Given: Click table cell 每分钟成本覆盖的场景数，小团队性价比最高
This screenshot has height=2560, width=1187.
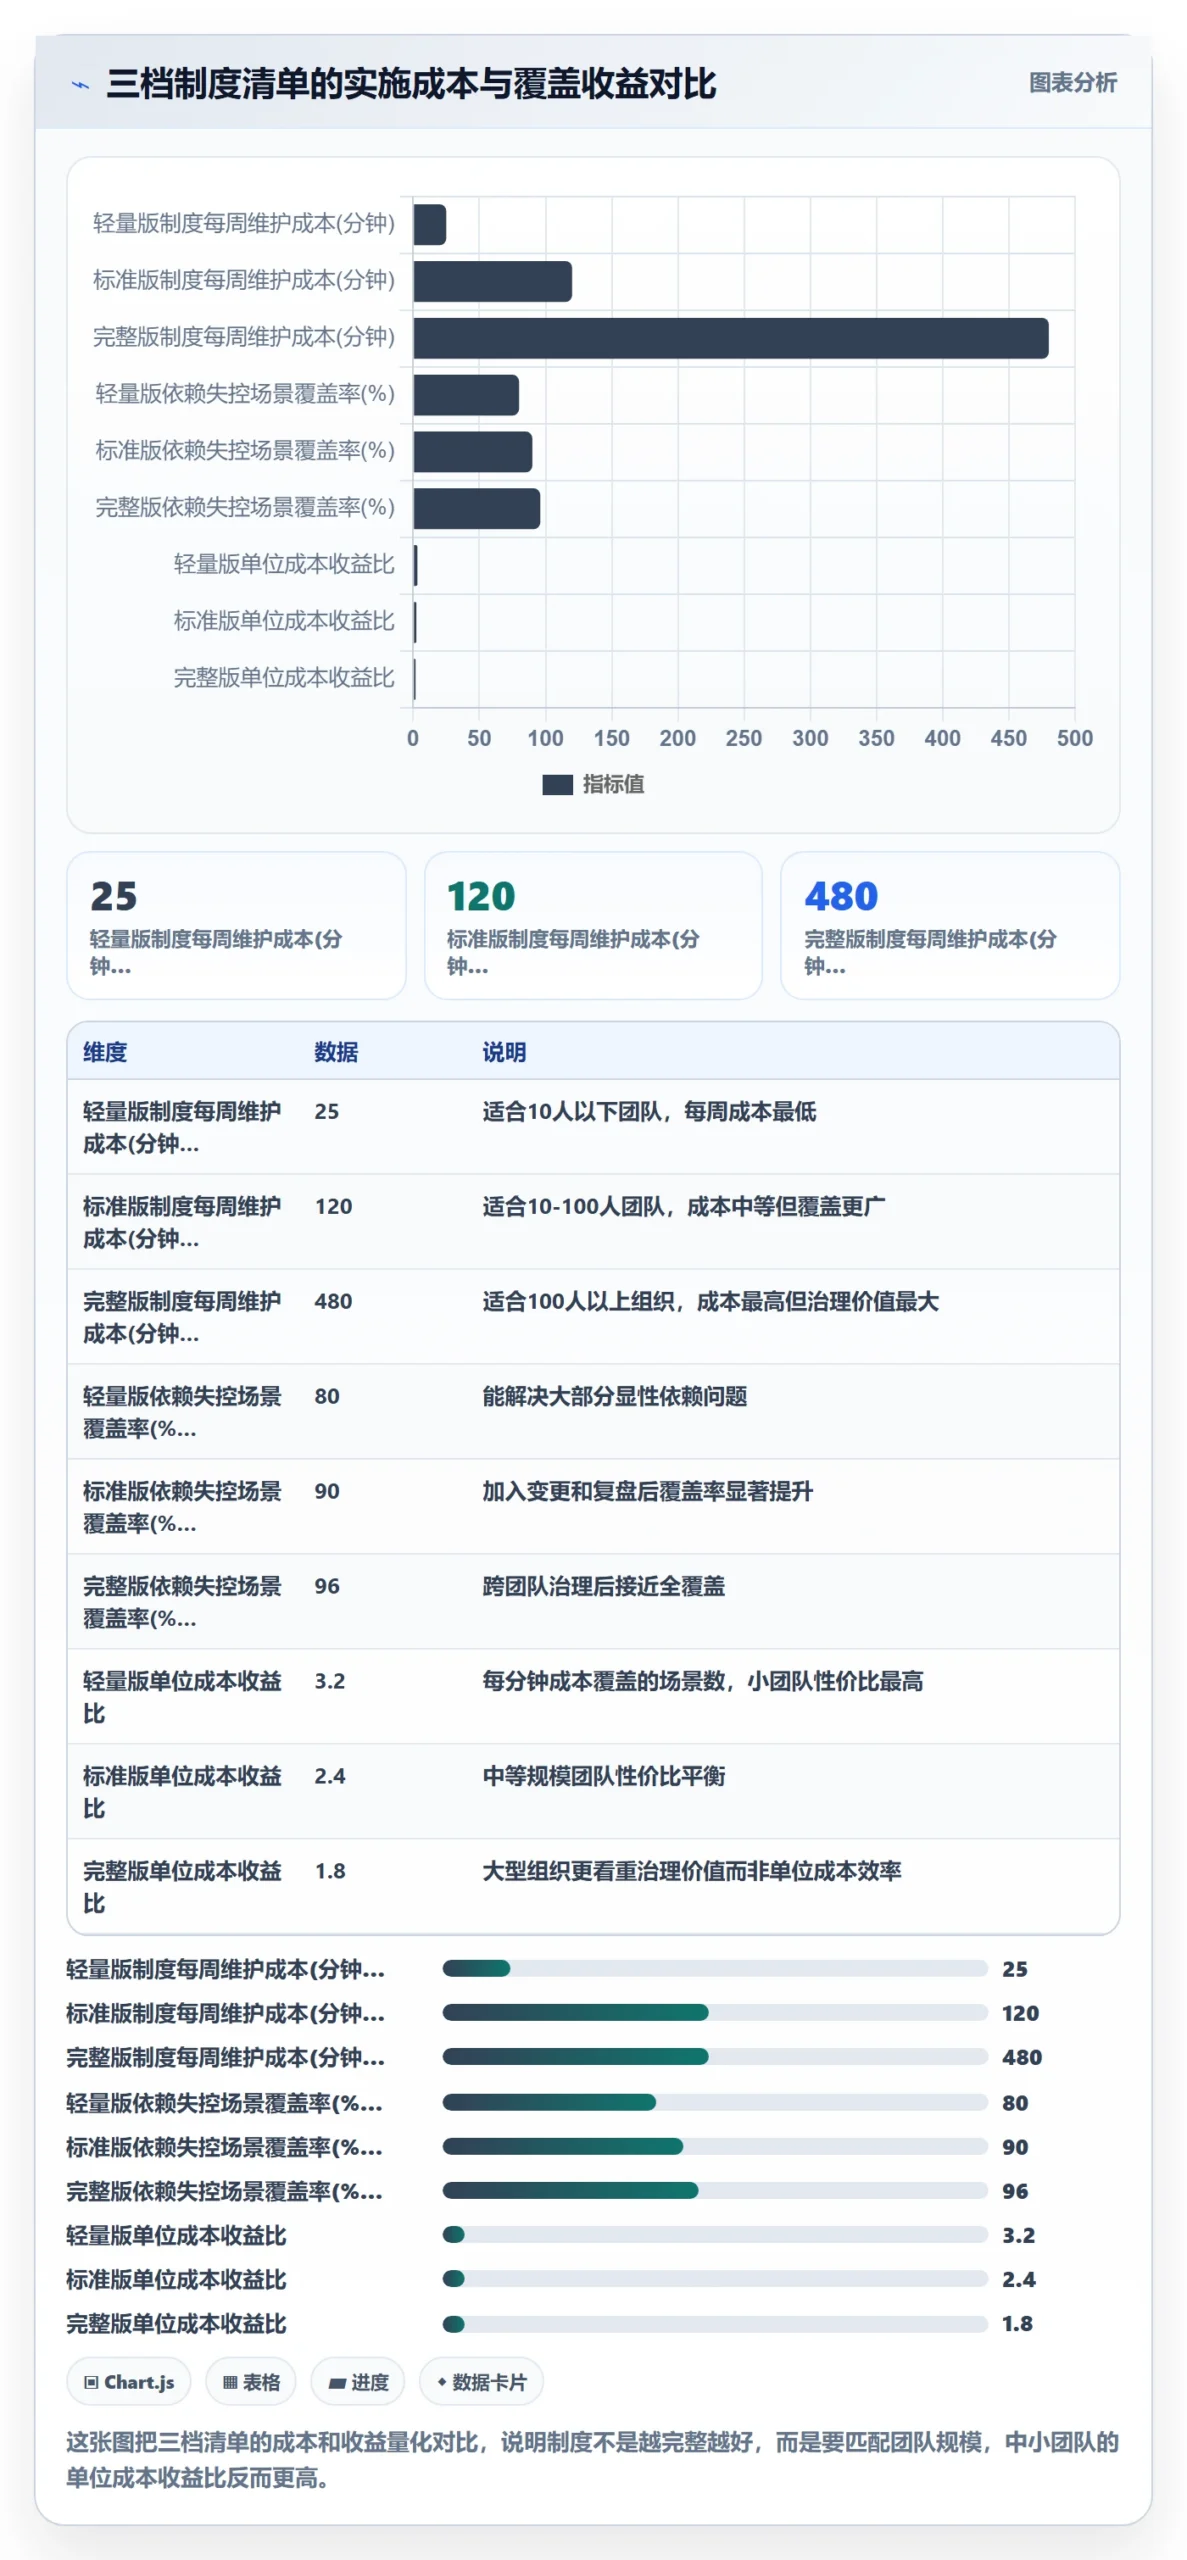Looking at the screenshot, I should point(703,1681).
